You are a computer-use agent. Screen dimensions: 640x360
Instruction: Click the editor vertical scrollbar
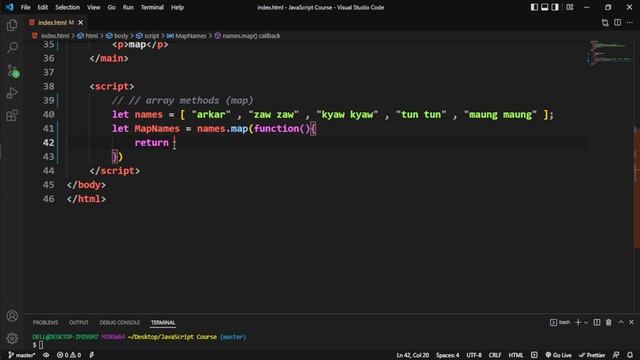click(637, 187)
